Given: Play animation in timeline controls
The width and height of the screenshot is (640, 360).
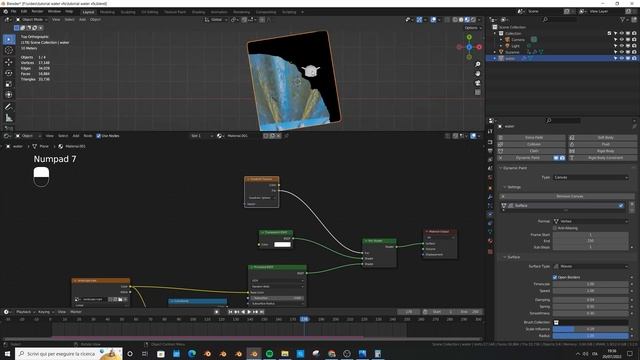Looking at the screenshot, I should tap(249, 312).
